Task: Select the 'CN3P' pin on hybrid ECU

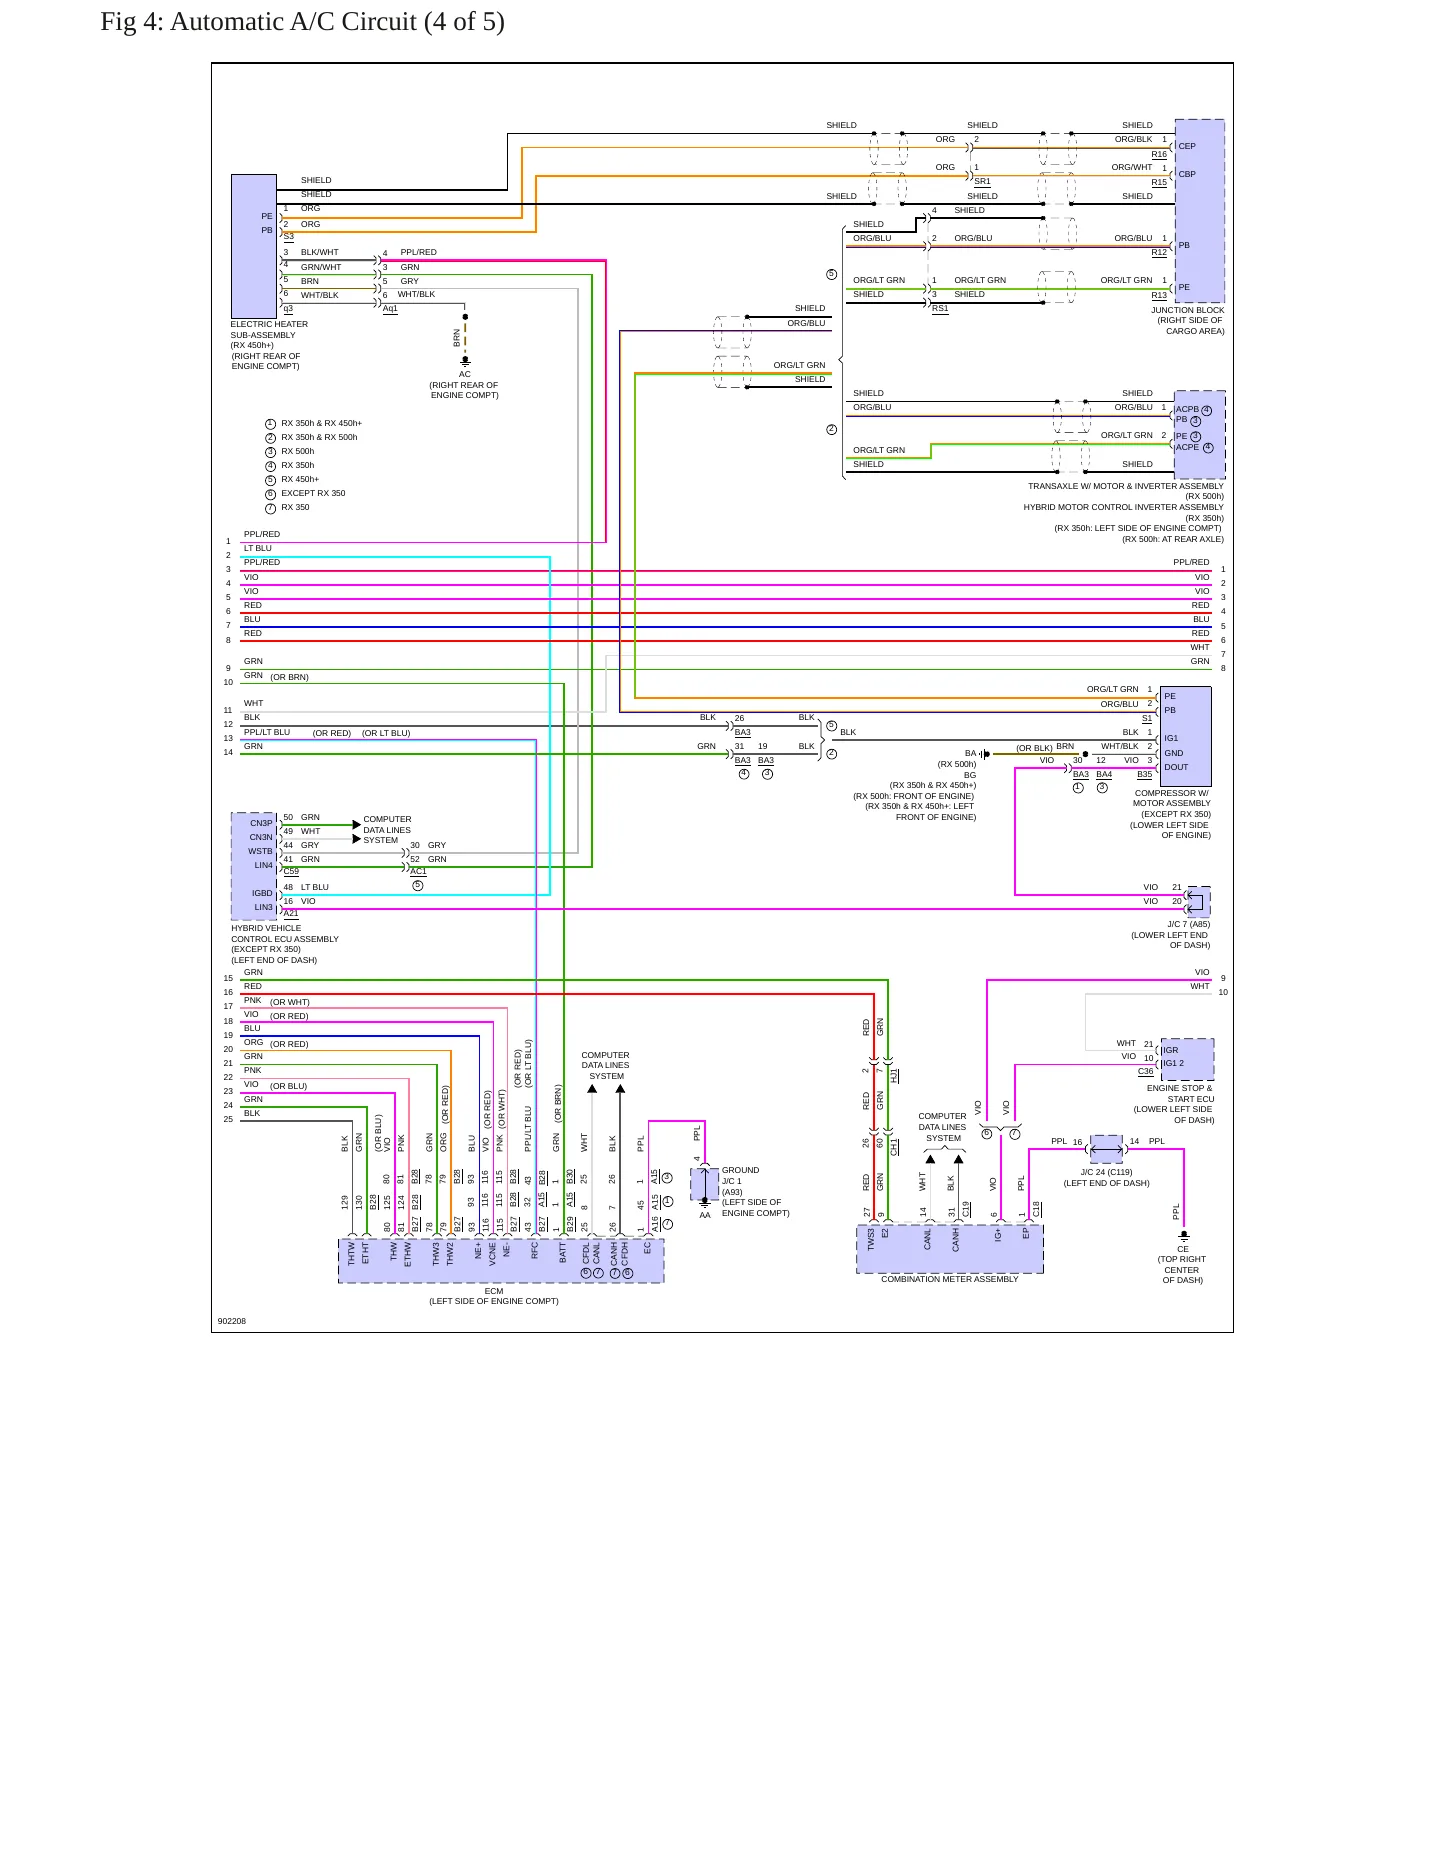Action: [261, 823]
